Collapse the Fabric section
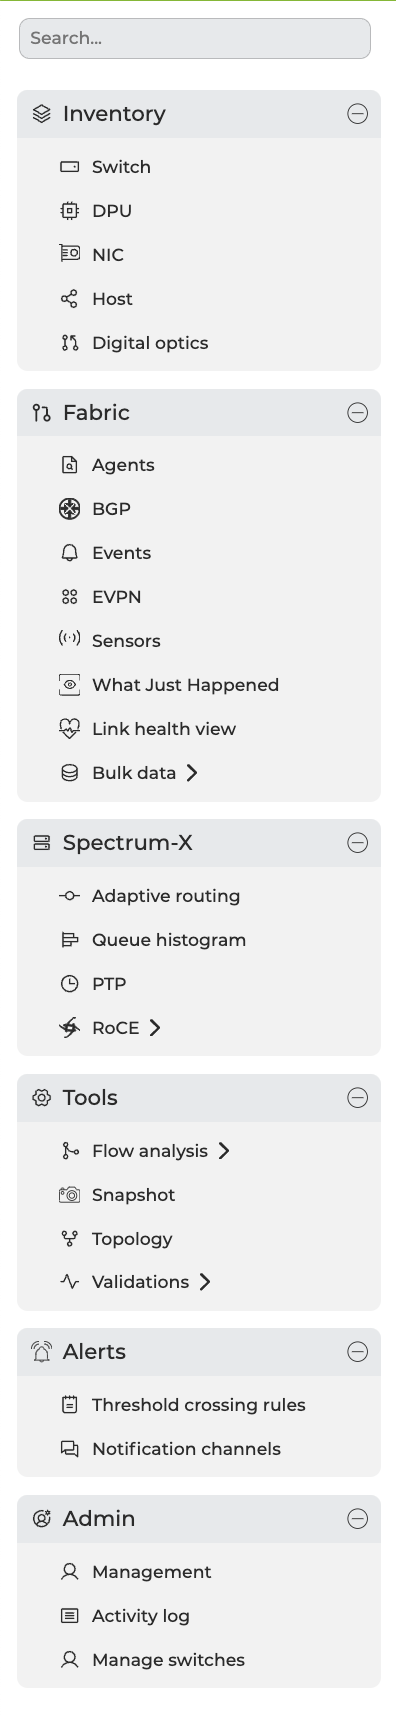Image resolution: width=396 pixels, height=1716 pixels. tap(357, 413)
